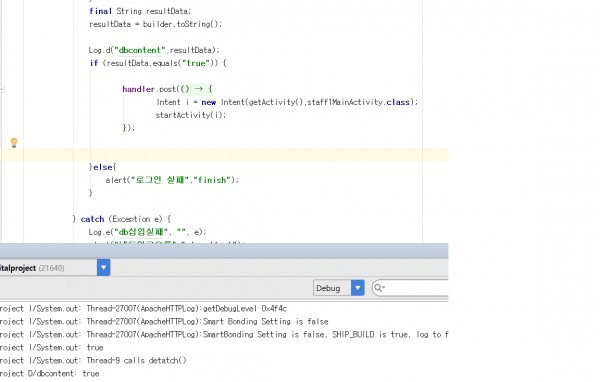600x382 pixels.
Task: Select log line "D/dbcontent: true"
Action: pyautogui.click(x=50, y=374)
